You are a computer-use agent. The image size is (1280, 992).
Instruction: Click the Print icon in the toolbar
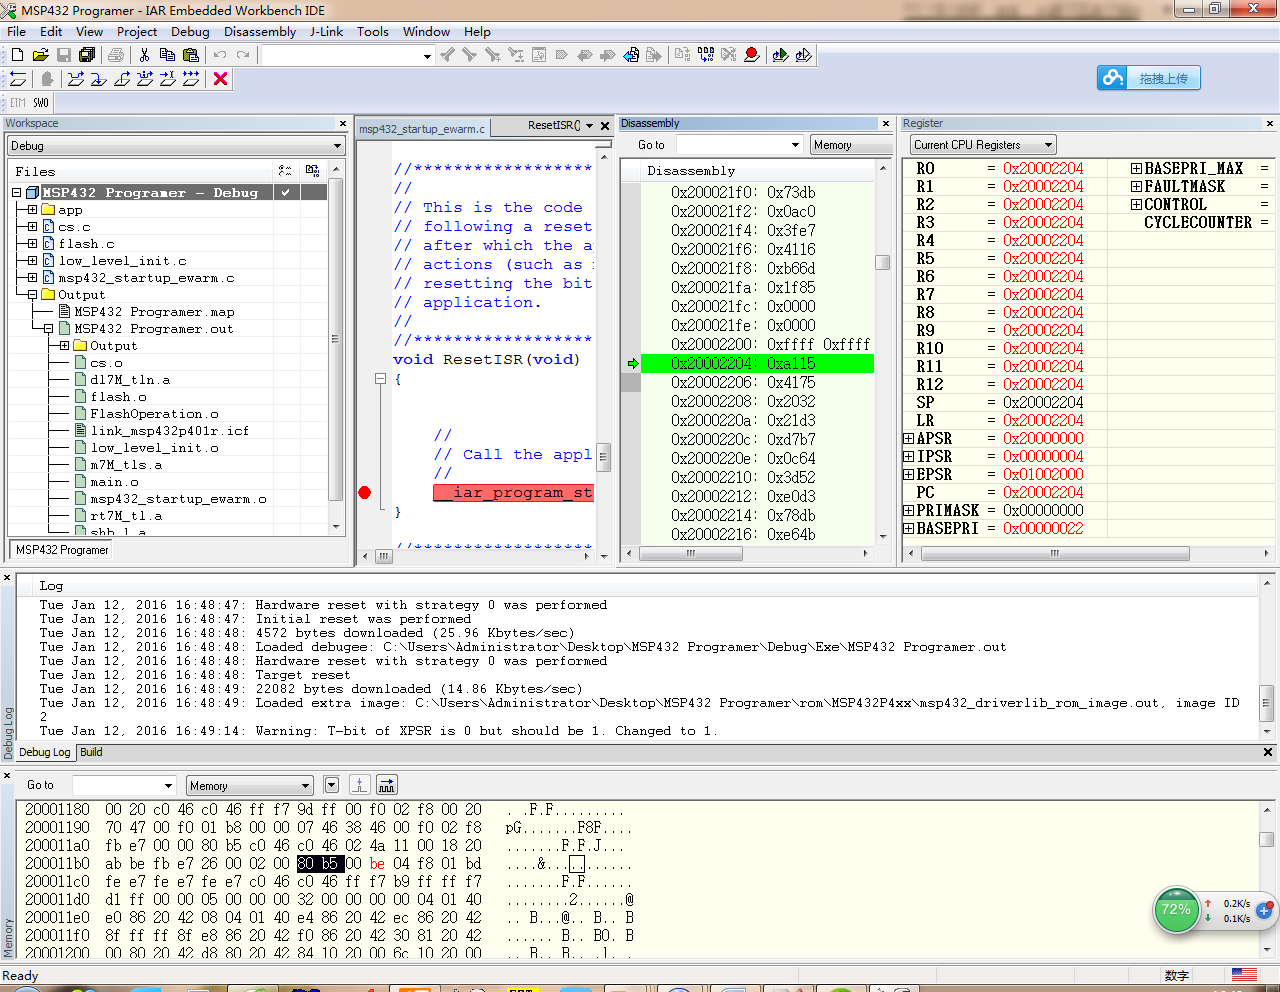[x=116, y=55]
